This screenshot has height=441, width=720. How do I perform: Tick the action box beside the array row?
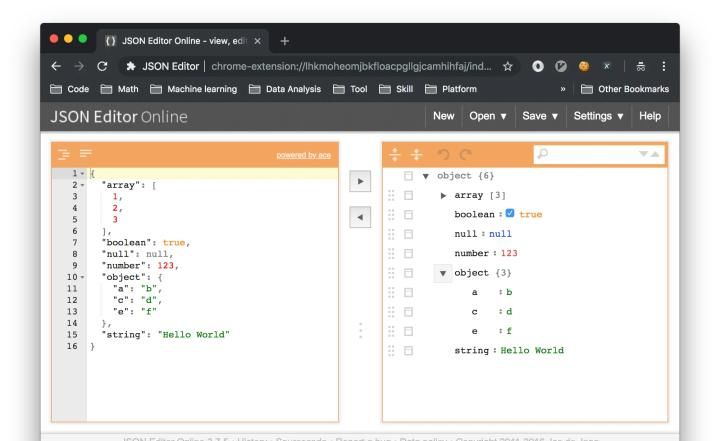coord(408,195)
